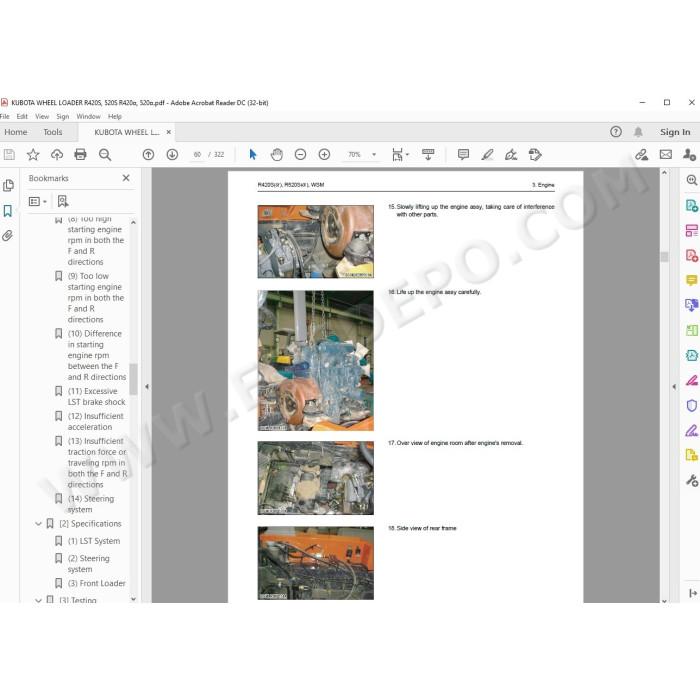Viewport: 700px width, 700px height.
Task: Open the page thumbnails panel
Action: (8, 185)
